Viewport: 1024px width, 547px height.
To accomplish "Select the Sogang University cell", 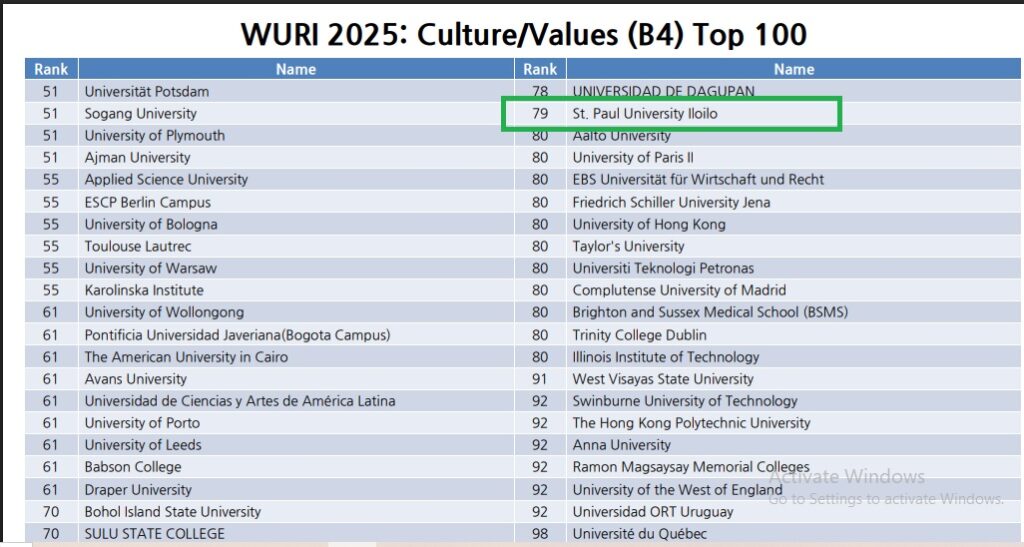I will coord(141,114).
